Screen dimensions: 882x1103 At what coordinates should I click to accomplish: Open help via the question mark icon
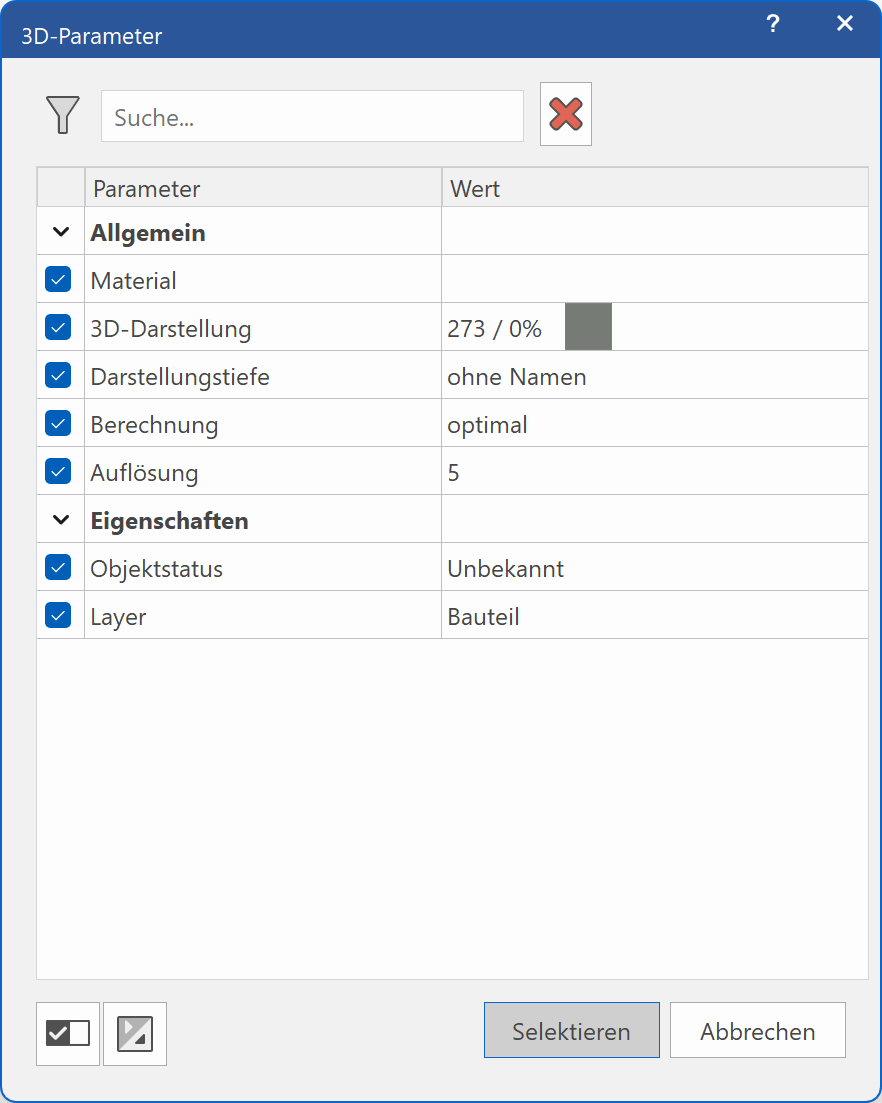(773, 23)
